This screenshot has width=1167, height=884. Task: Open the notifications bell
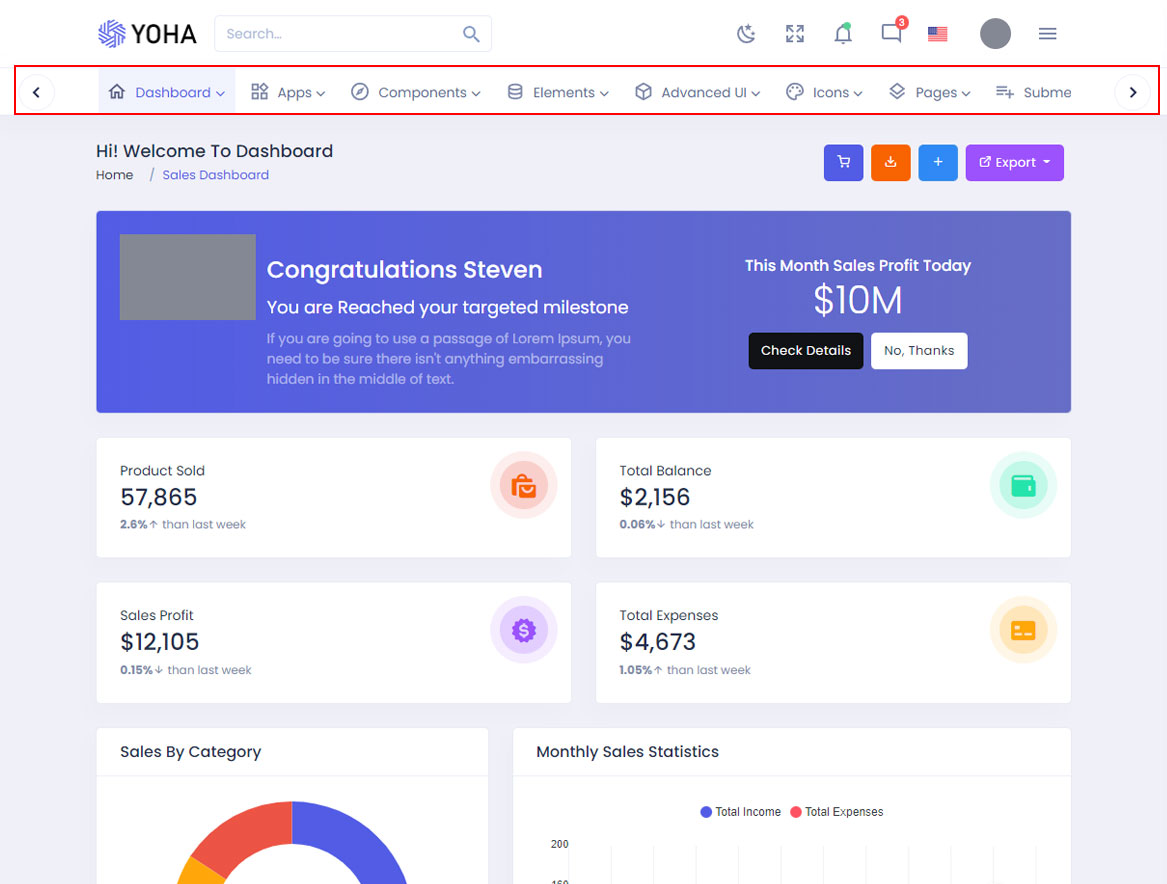(x=843, y=34)
